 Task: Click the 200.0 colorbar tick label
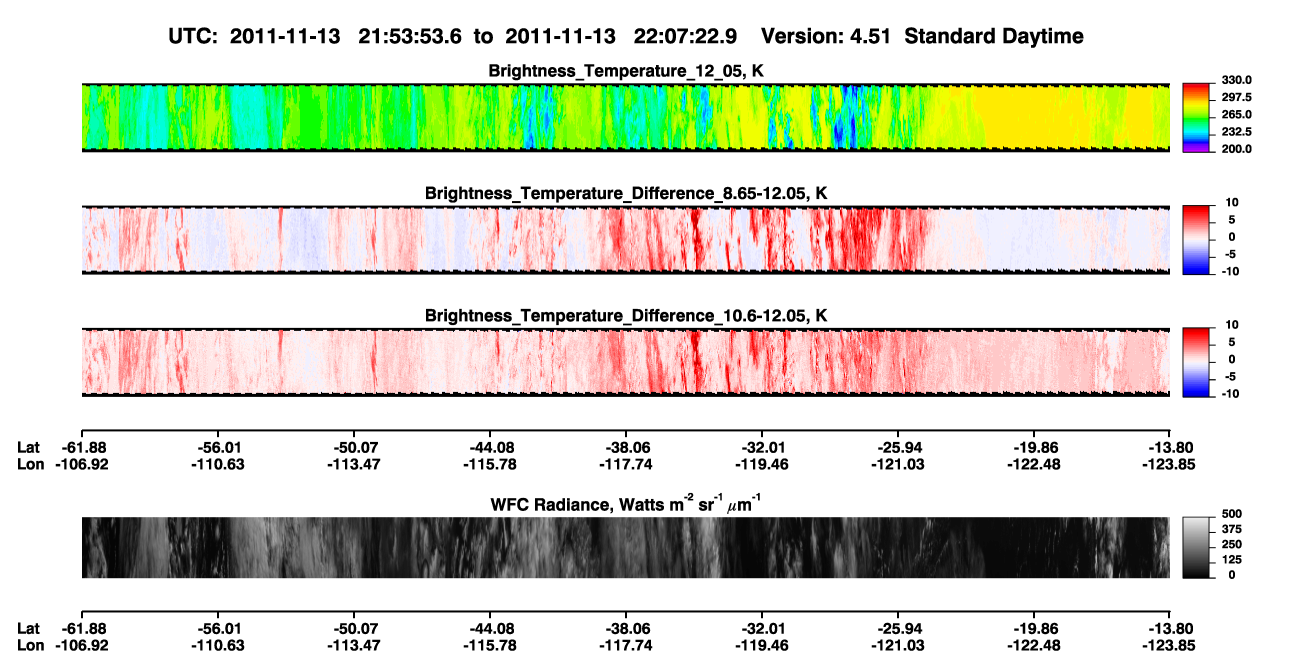tap(1236, 148)
